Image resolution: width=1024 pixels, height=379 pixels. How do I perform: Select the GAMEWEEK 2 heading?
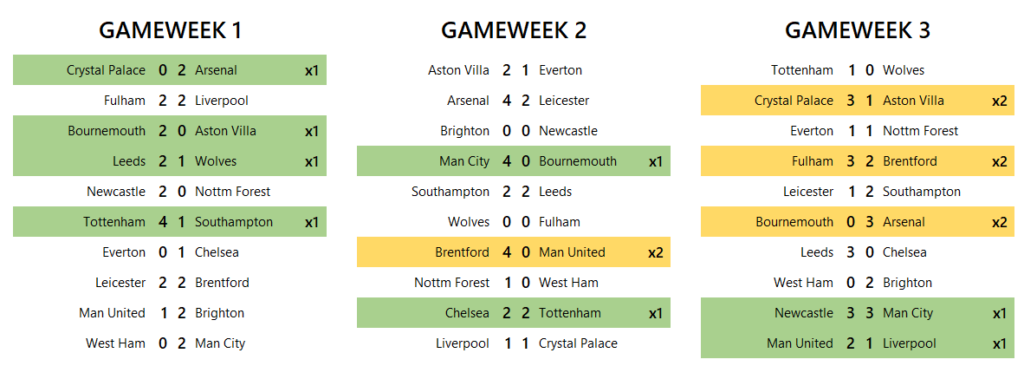(x=513, y=30)
